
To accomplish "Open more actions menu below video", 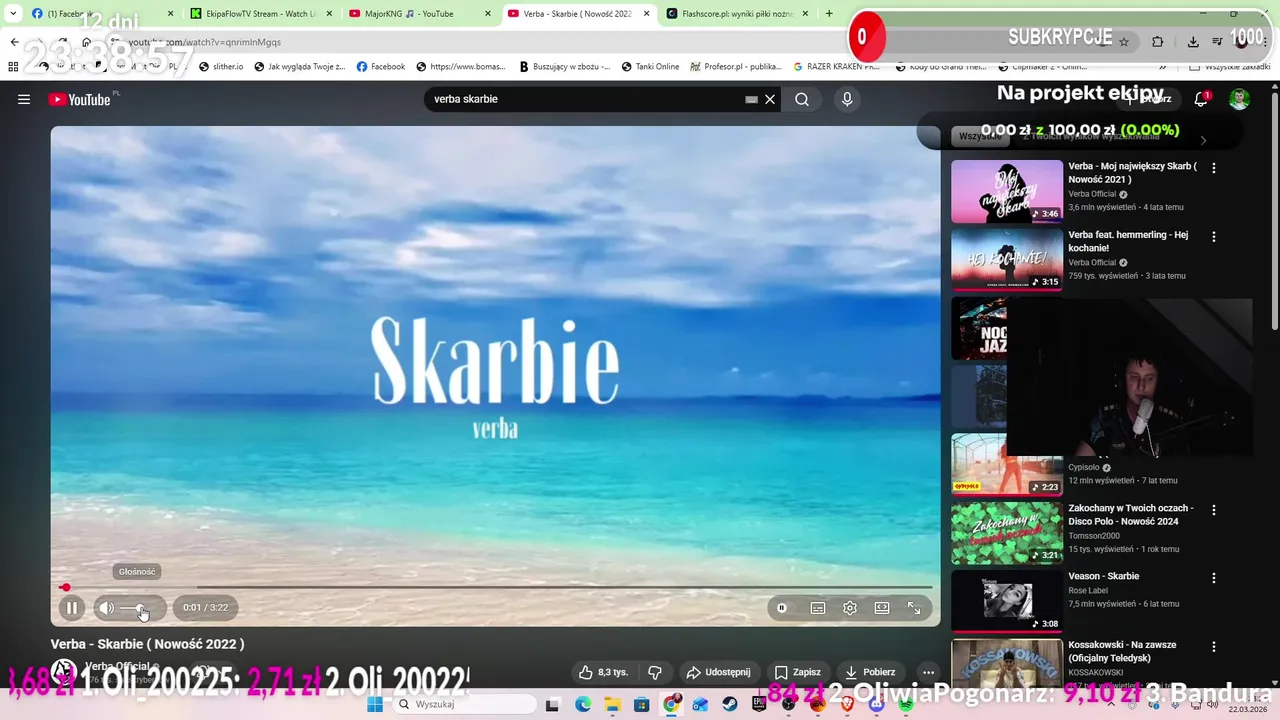I will (x=928, y=672).
